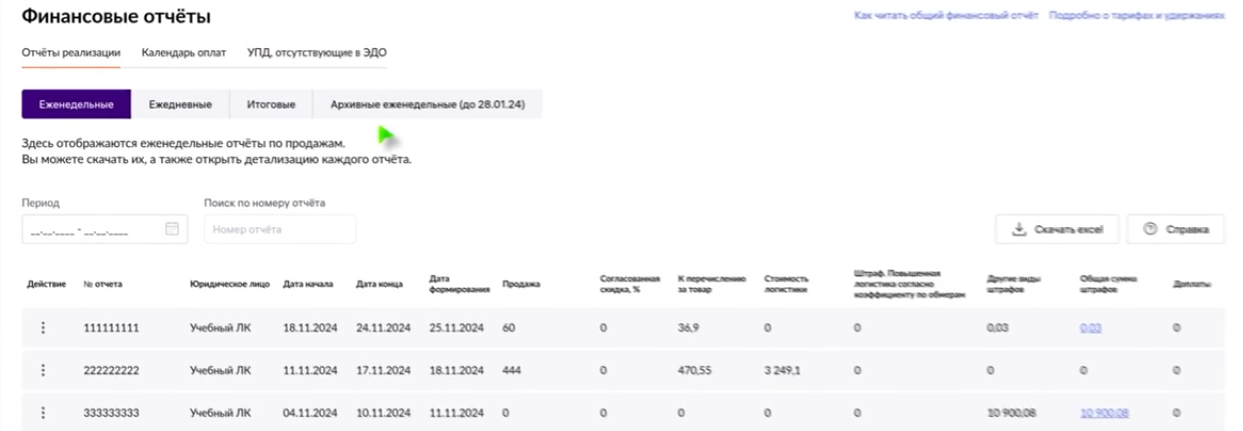Click the 0,03 total fines link
The width and height of the screenshot is (1243, 431).
(1090, 327)
